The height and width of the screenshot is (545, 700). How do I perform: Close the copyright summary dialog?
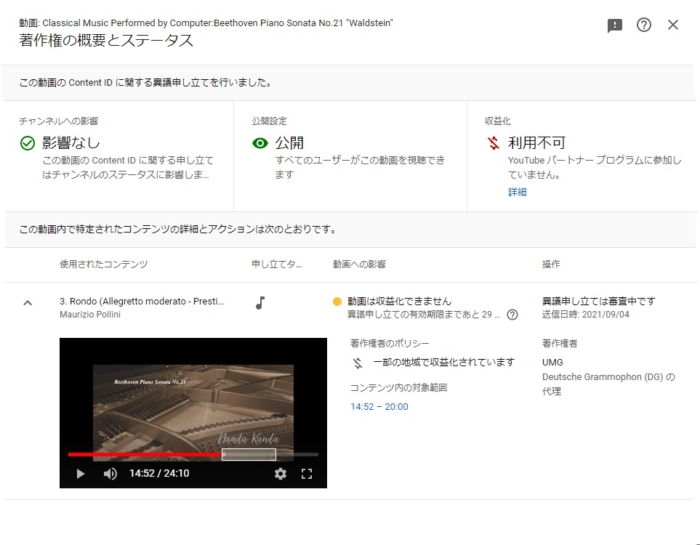[x=673, y=26]
